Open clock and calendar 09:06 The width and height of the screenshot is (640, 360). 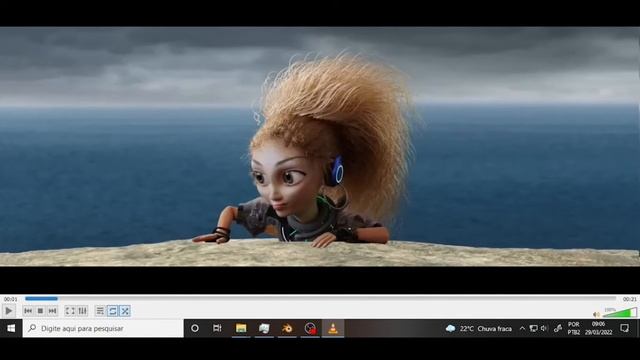[x=598, y=328]
